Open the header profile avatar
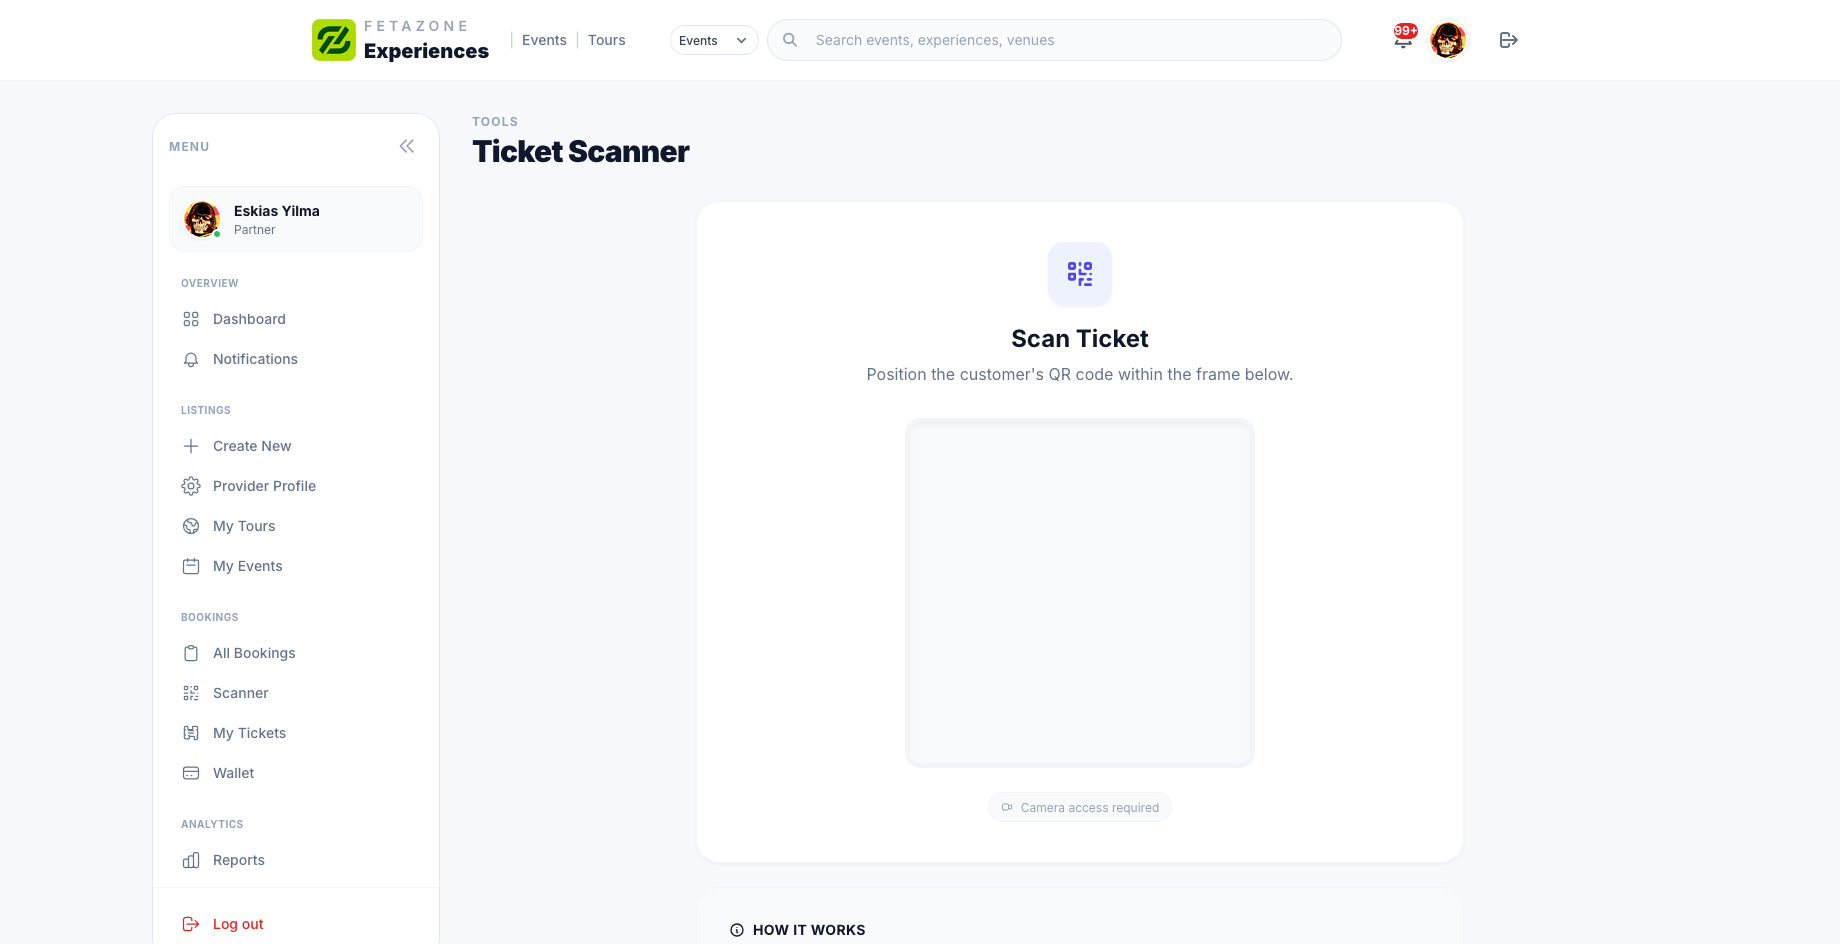 [x=1448, y=40]
